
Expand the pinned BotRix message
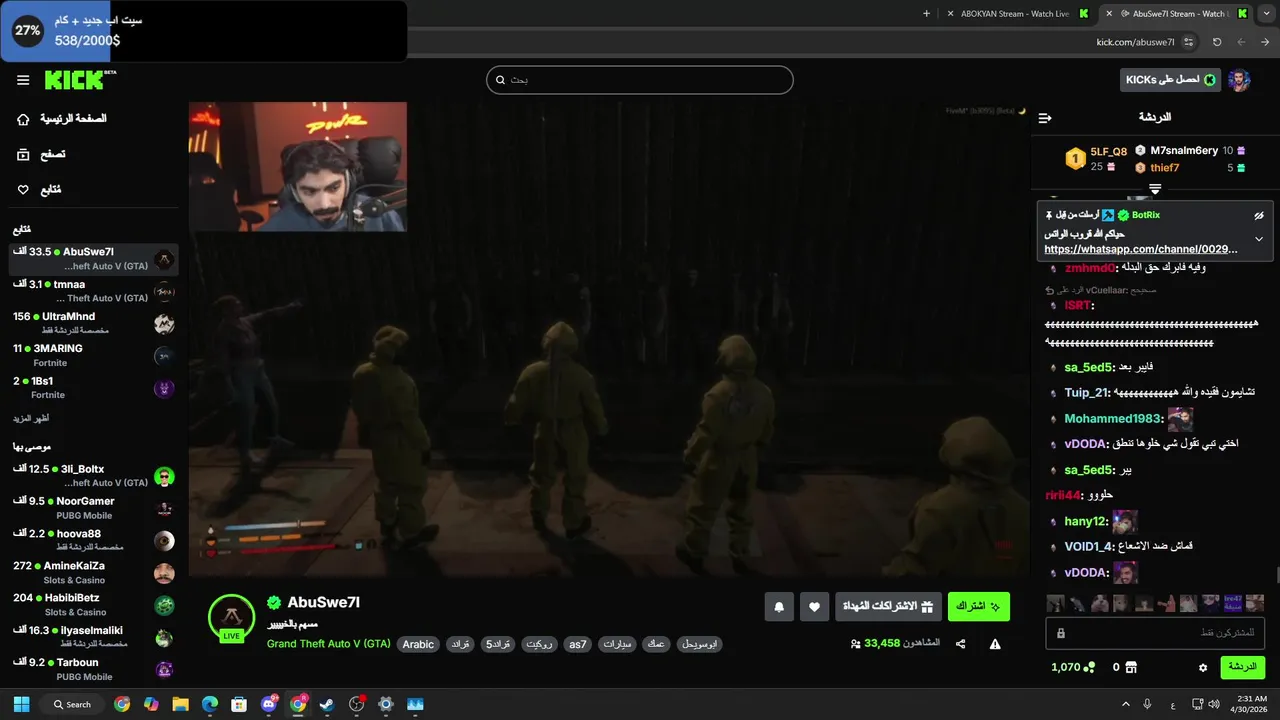point(1259,239)
